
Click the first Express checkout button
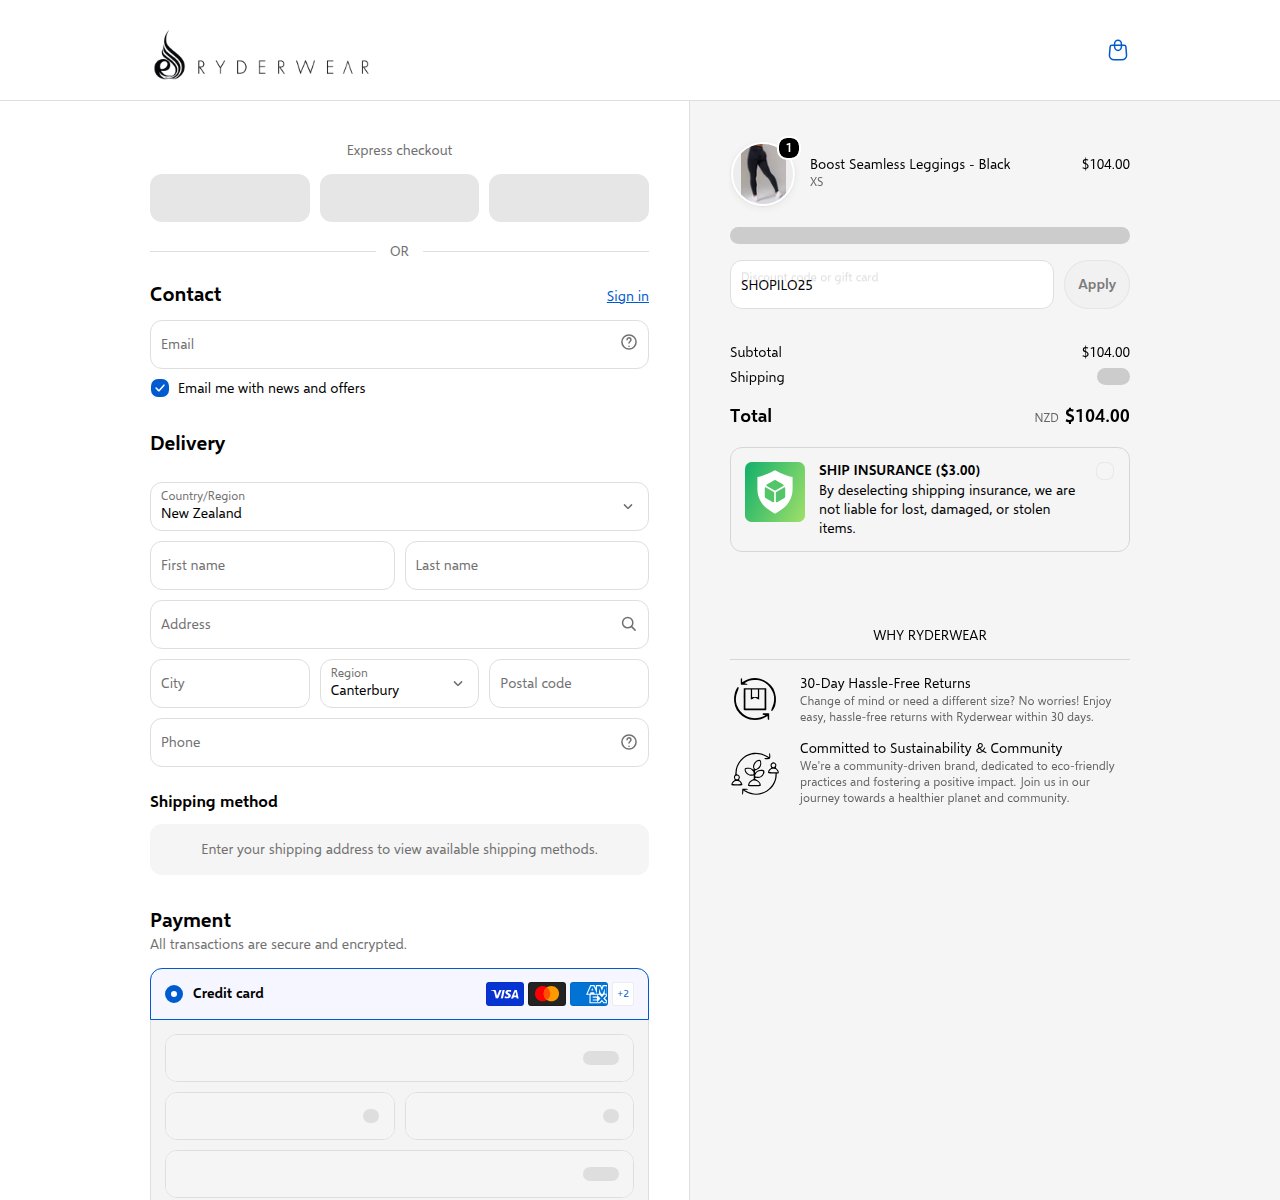(x=230, y=198)
